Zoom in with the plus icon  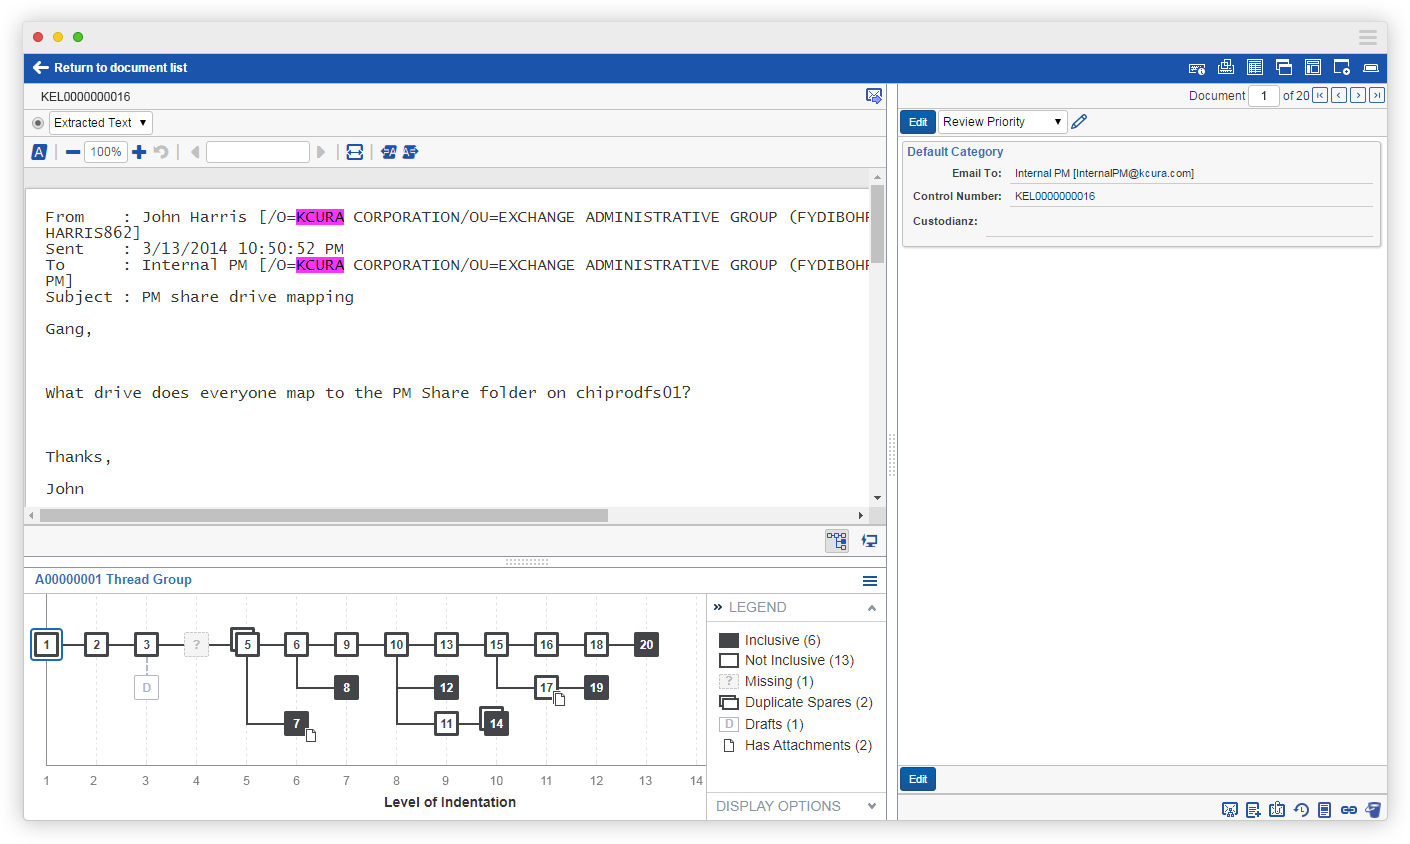(x=139, y=152)
